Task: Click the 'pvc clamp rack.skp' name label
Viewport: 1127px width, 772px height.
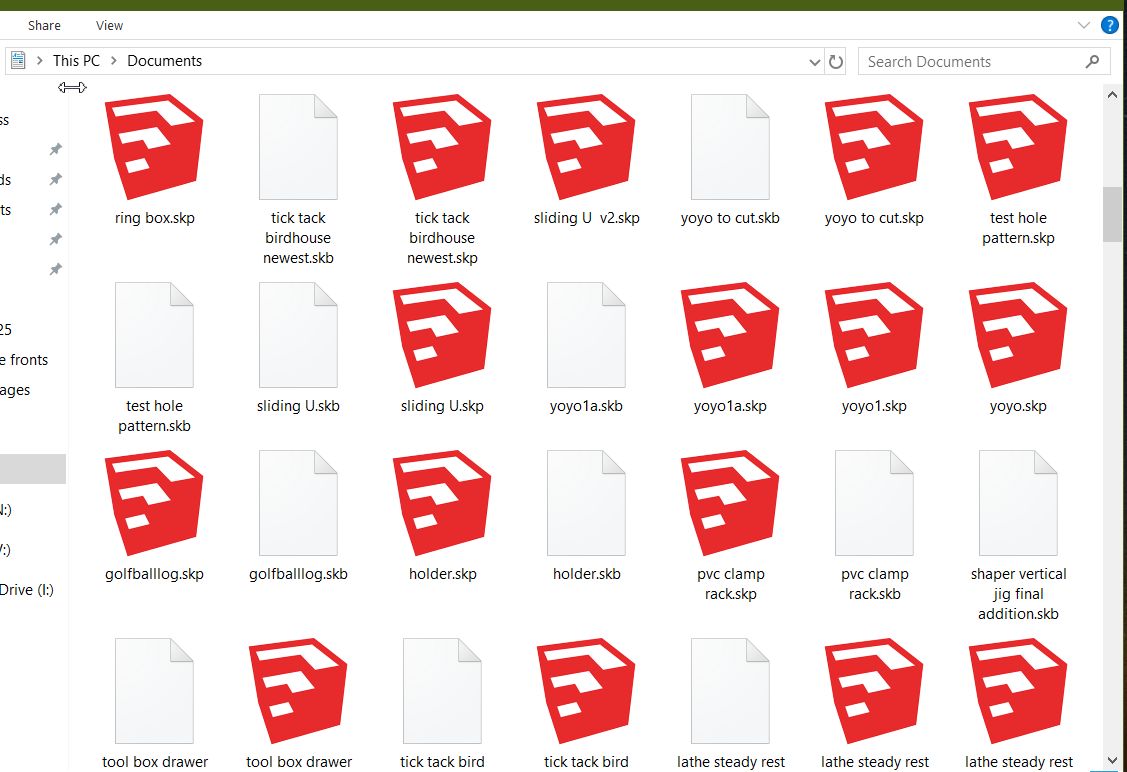Action: point(730,584)
